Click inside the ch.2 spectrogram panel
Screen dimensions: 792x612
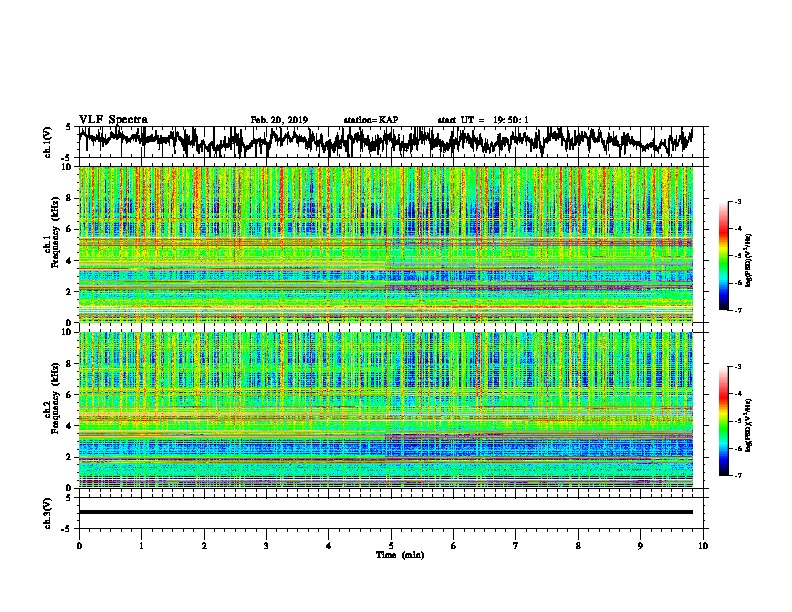coord(386,410)
